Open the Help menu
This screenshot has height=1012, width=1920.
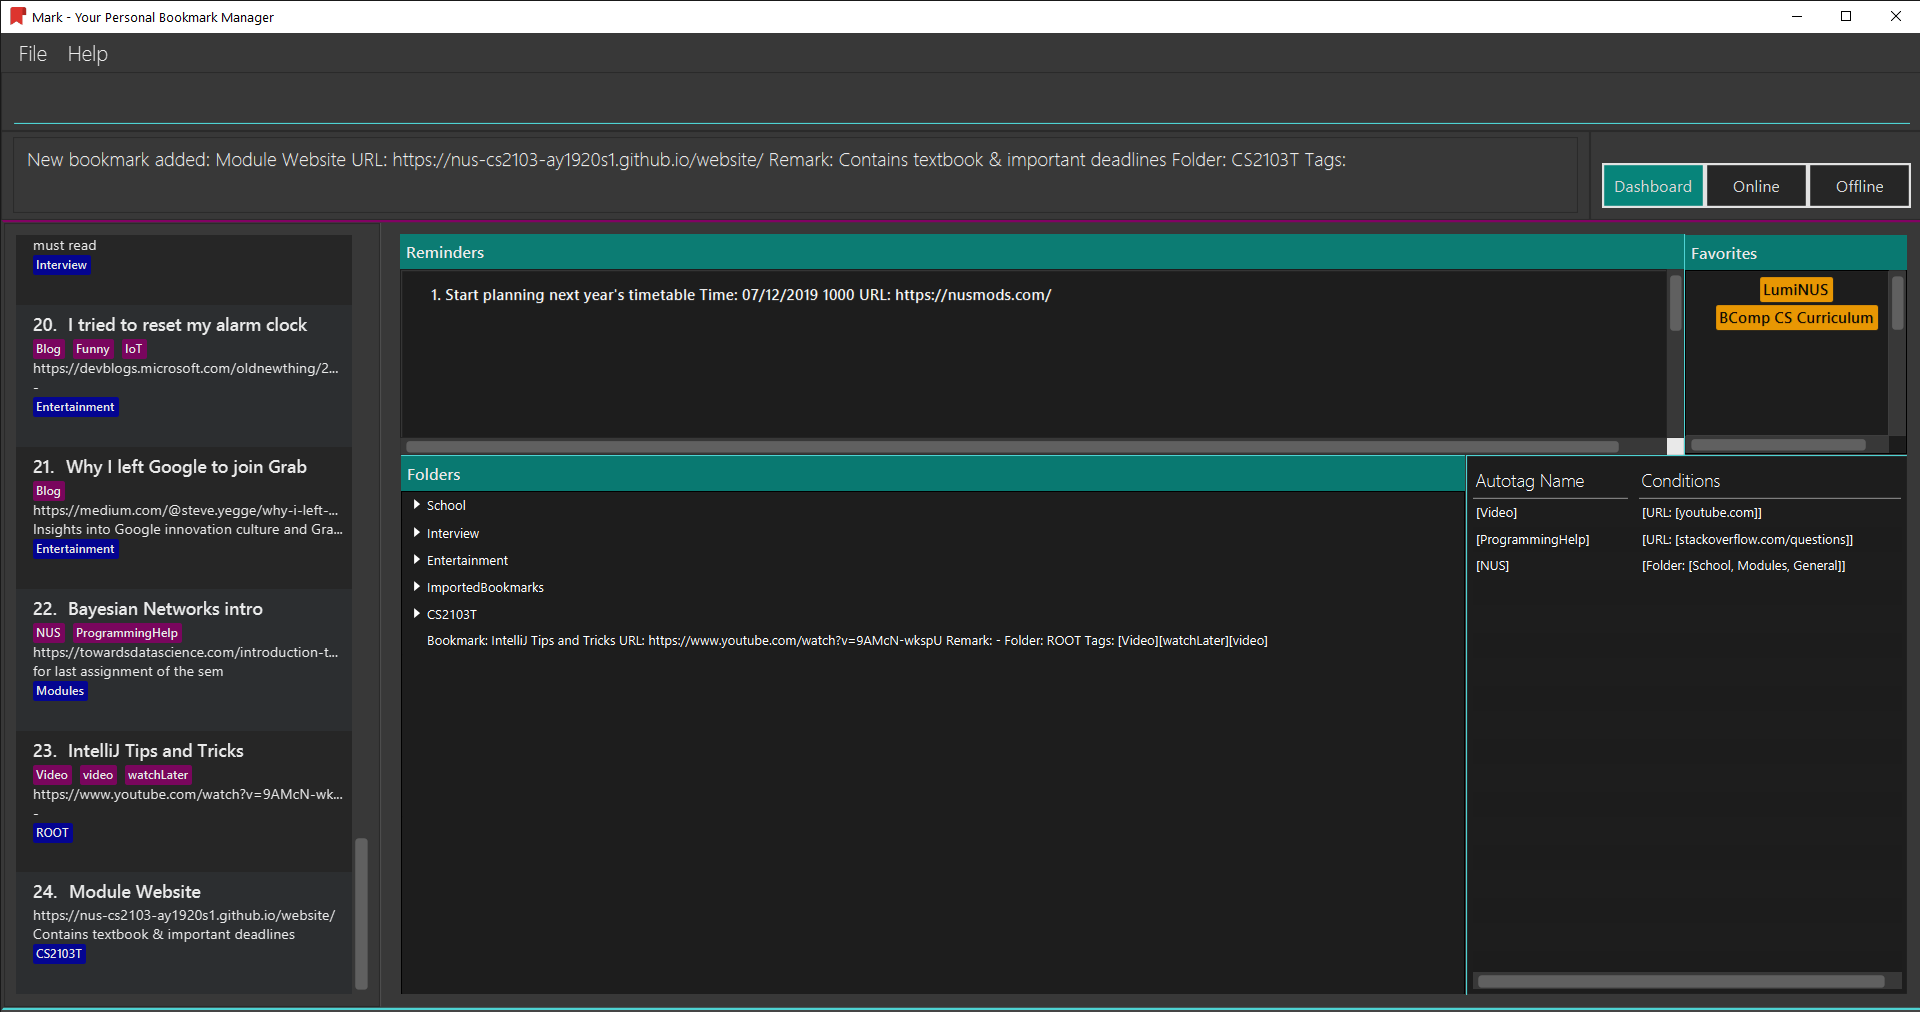[87, 54]
